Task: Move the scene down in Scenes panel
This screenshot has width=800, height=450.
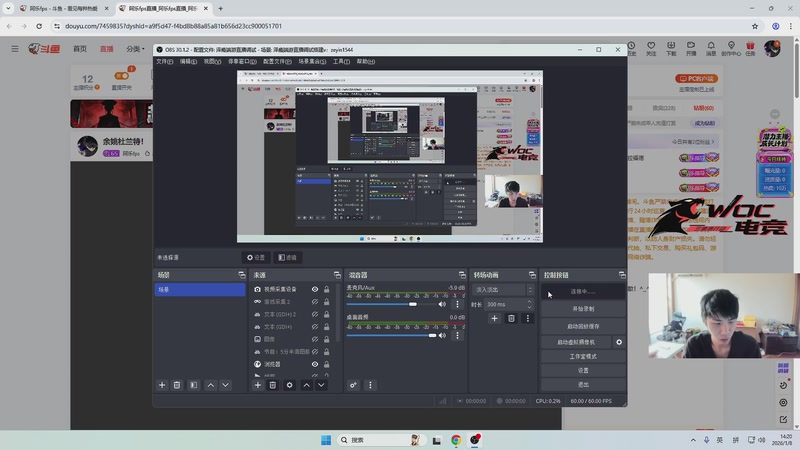Action: coord(225,385)
